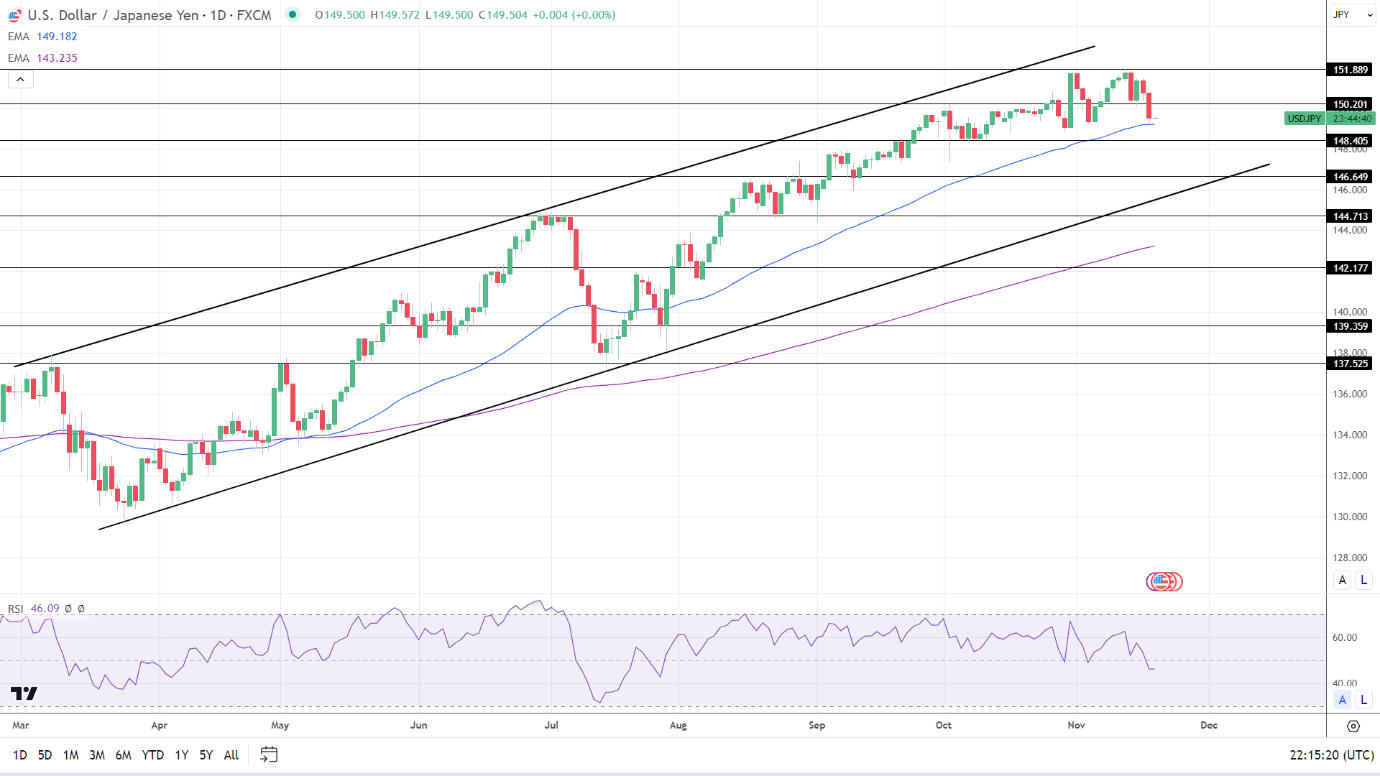Toggle auto scale in the RSI pane

1340,701
